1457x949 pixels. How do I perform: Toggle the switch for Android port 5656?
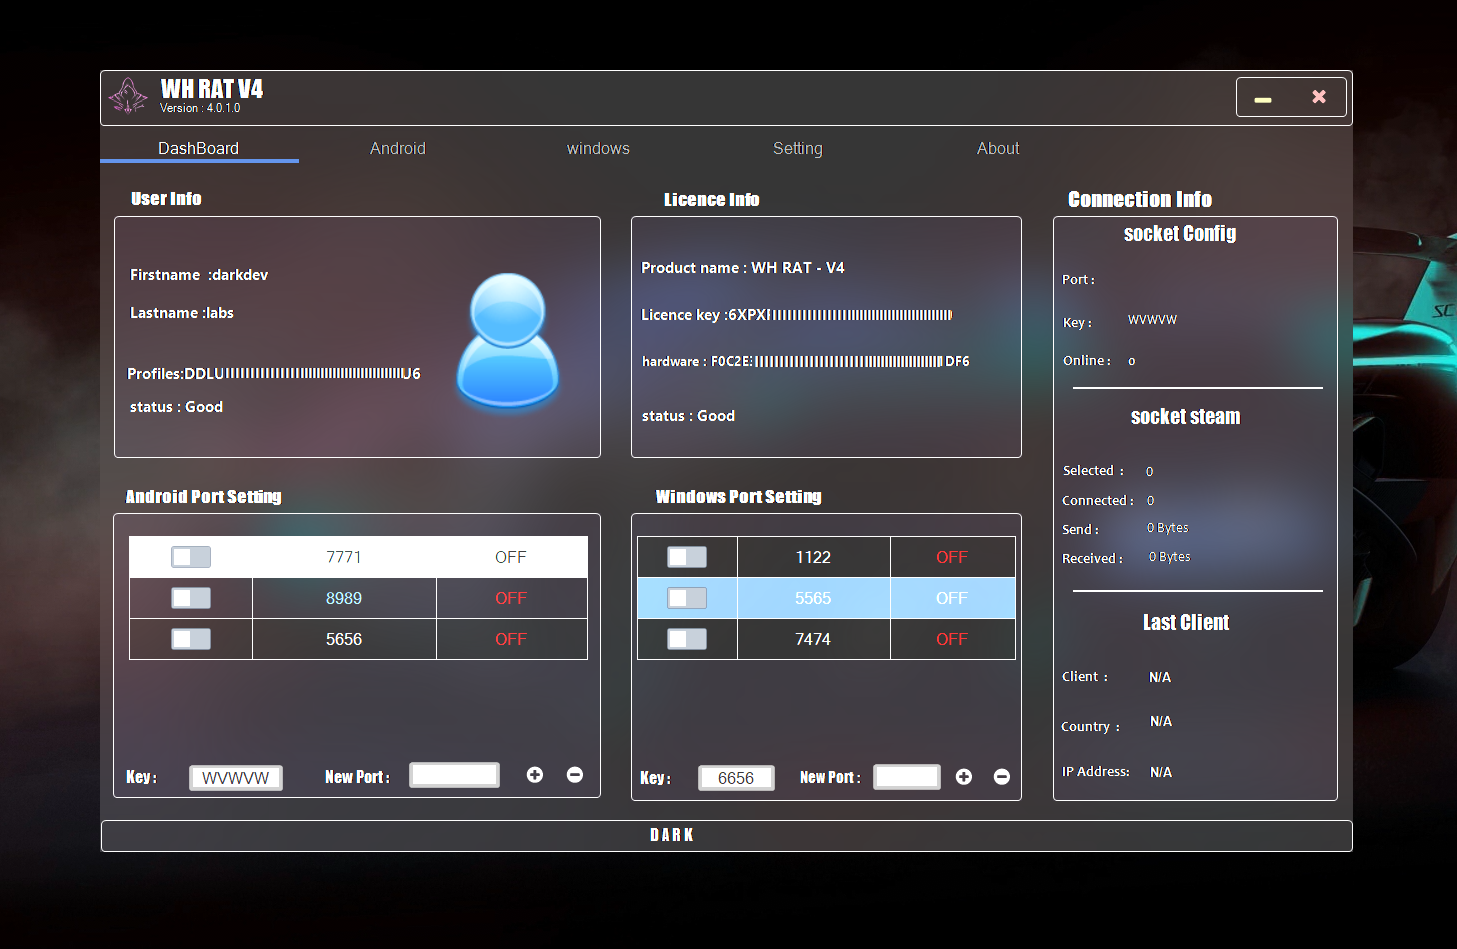(x=191, y=639)
